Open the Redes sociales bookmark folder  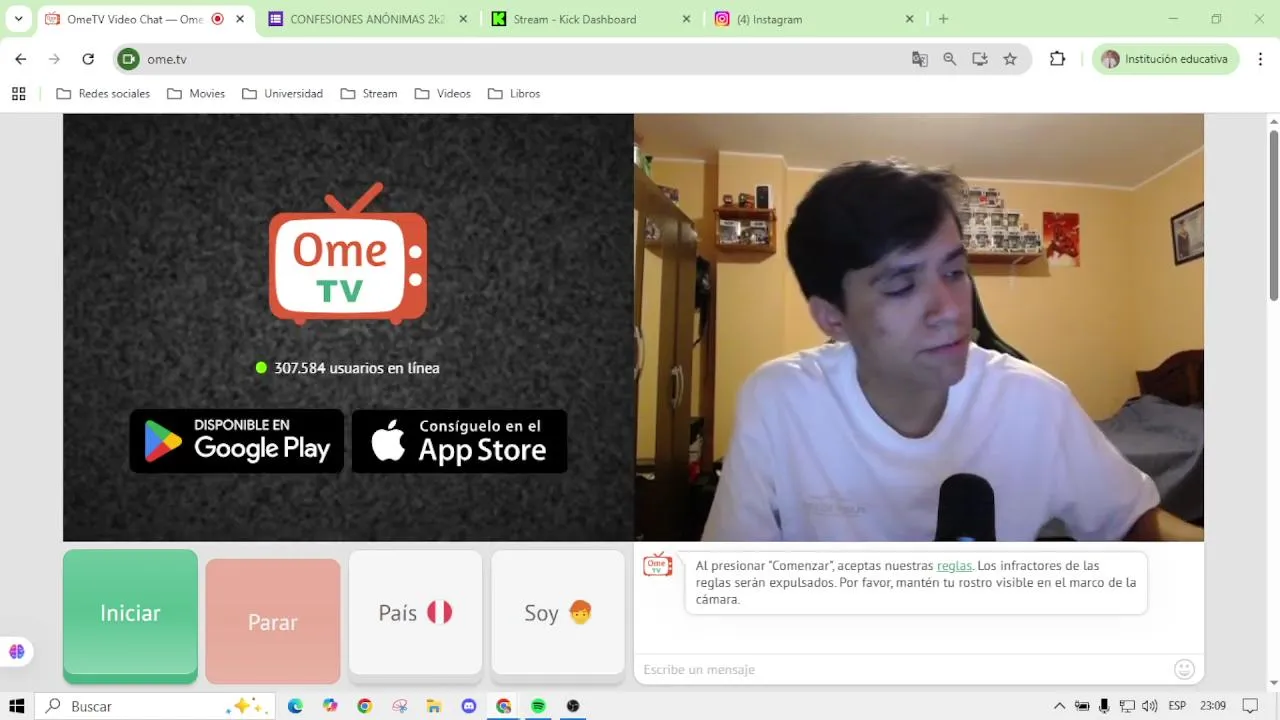coord(103,94)
